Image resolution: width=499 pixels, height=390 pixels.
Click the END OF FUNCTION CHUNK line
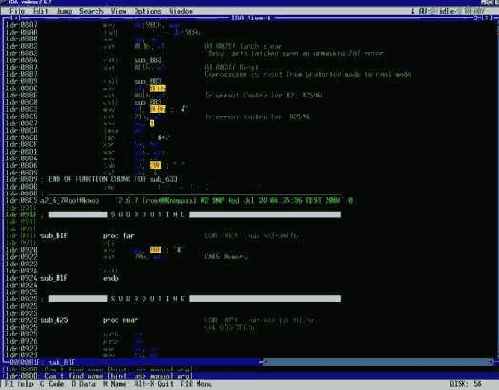[113, 179]
